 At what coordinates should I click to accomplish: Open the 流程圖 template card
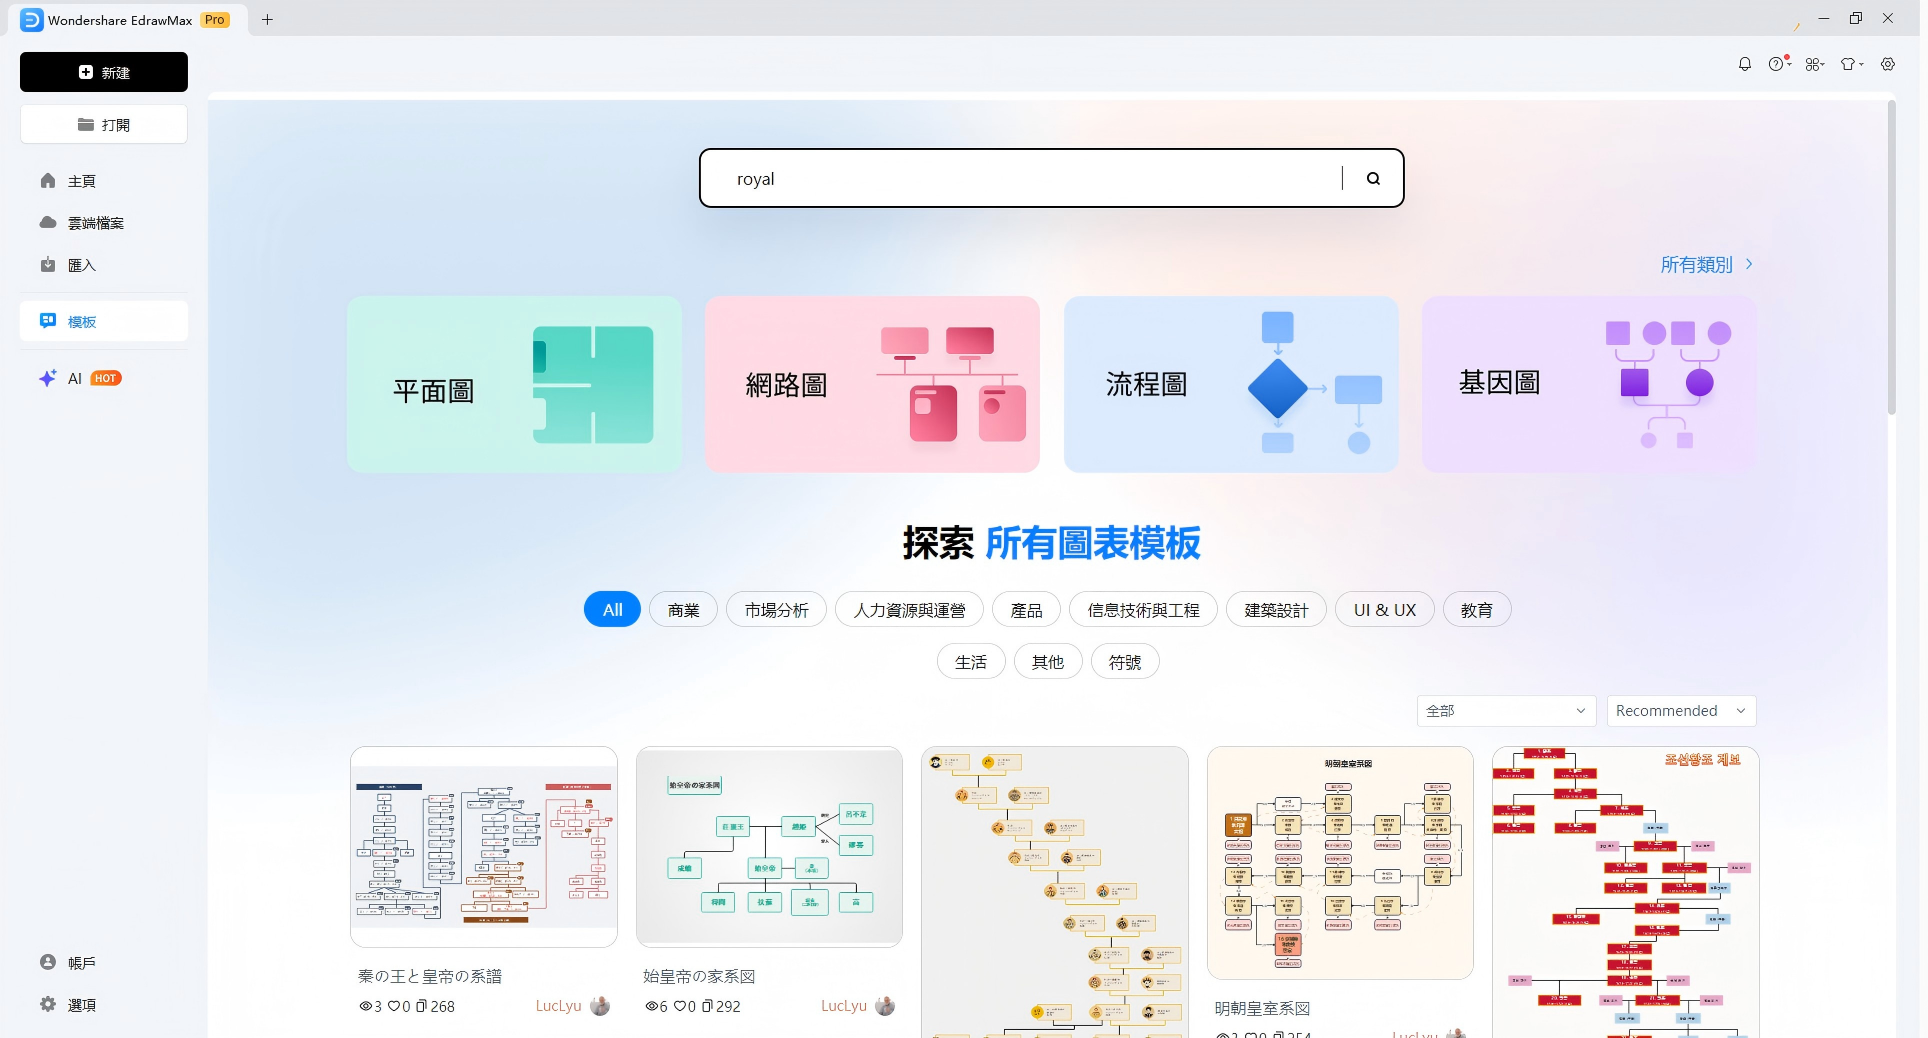[1230, 385]
